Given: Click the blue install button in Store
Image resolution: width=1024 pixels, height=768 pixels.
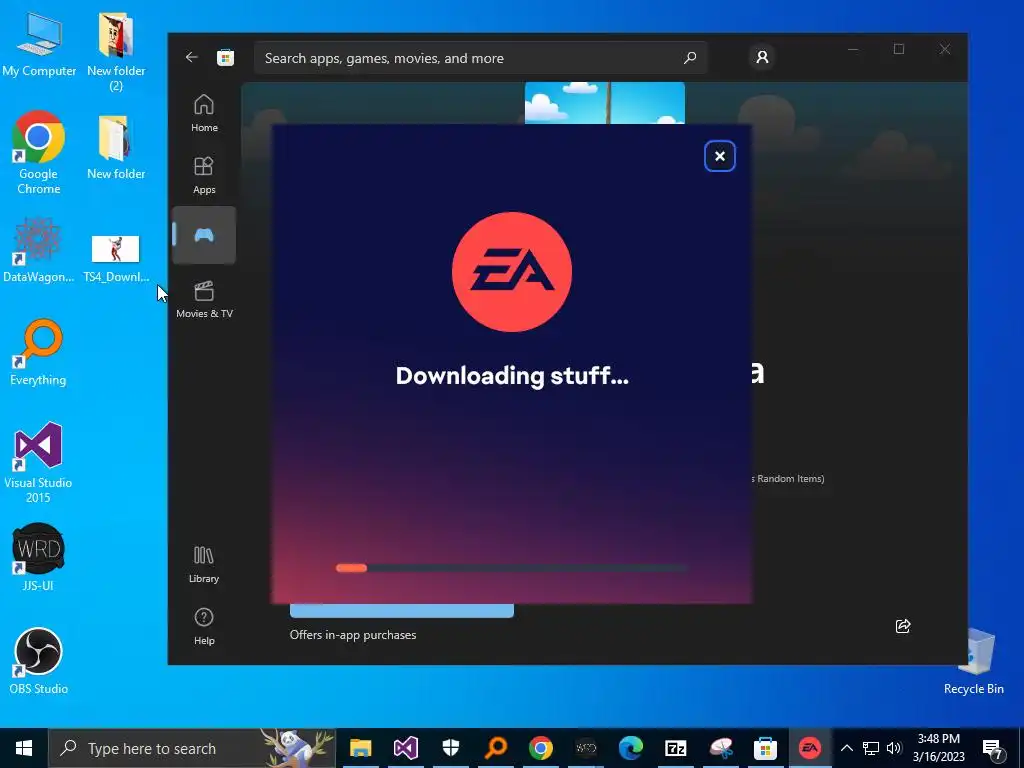Looking at the screenshot, I should pos(402,611).
